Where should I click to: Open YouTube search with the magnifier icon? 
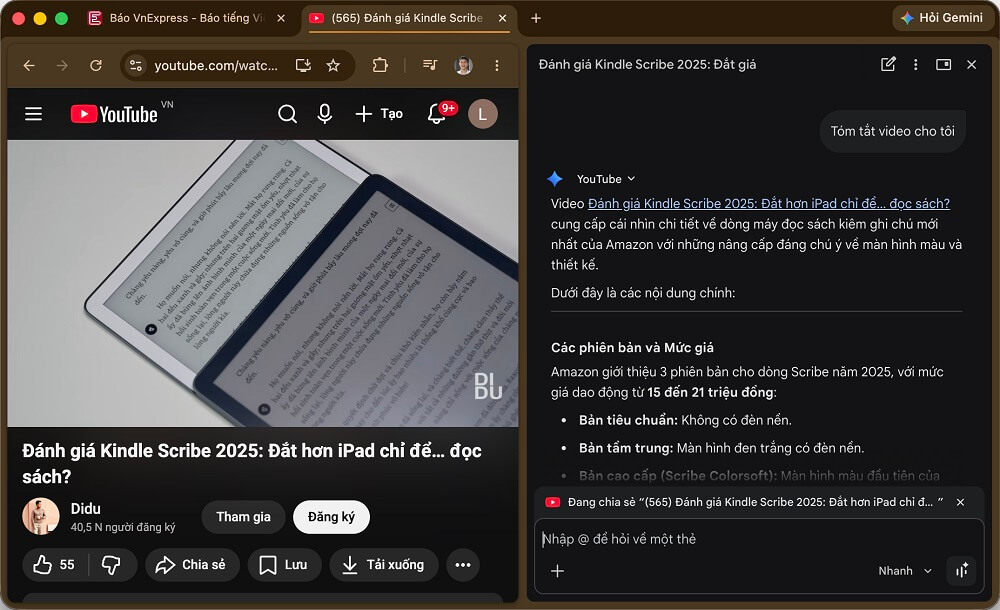(x=288, y=113)
